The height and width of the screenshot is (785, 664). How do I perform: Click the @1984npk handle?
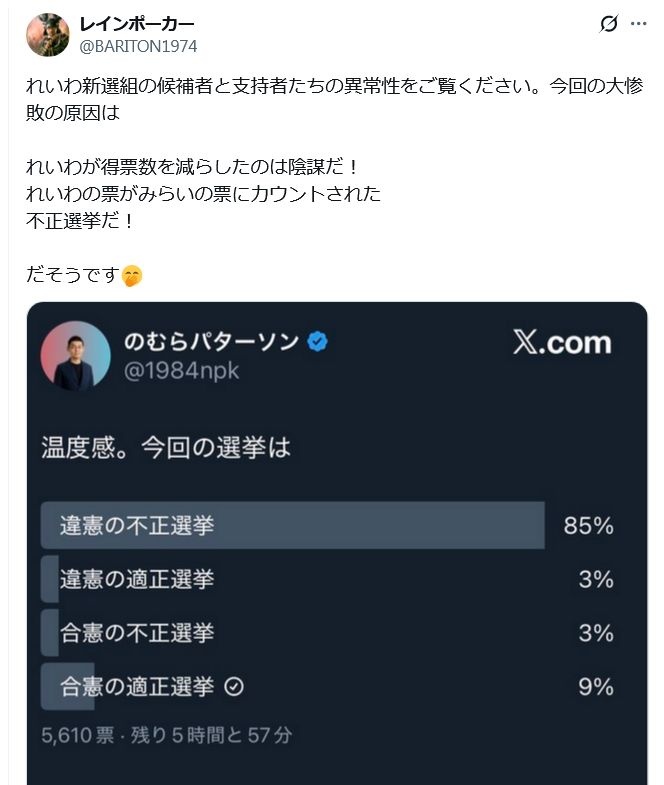(181, 371)
